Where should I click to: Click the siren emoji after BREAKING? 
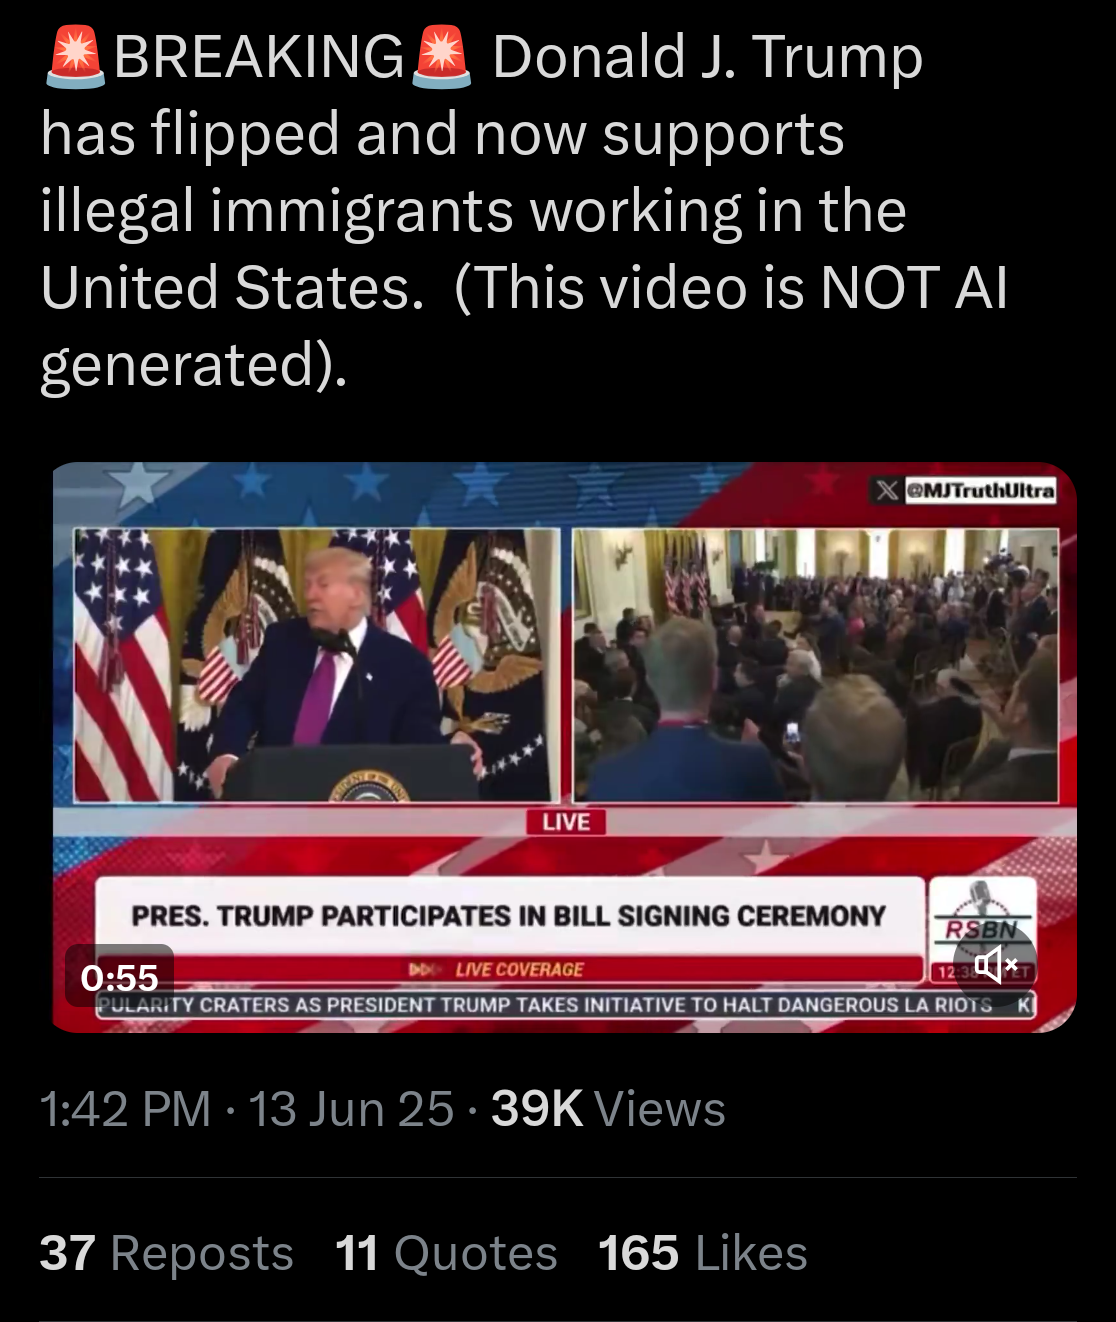(x=441, y=58)
